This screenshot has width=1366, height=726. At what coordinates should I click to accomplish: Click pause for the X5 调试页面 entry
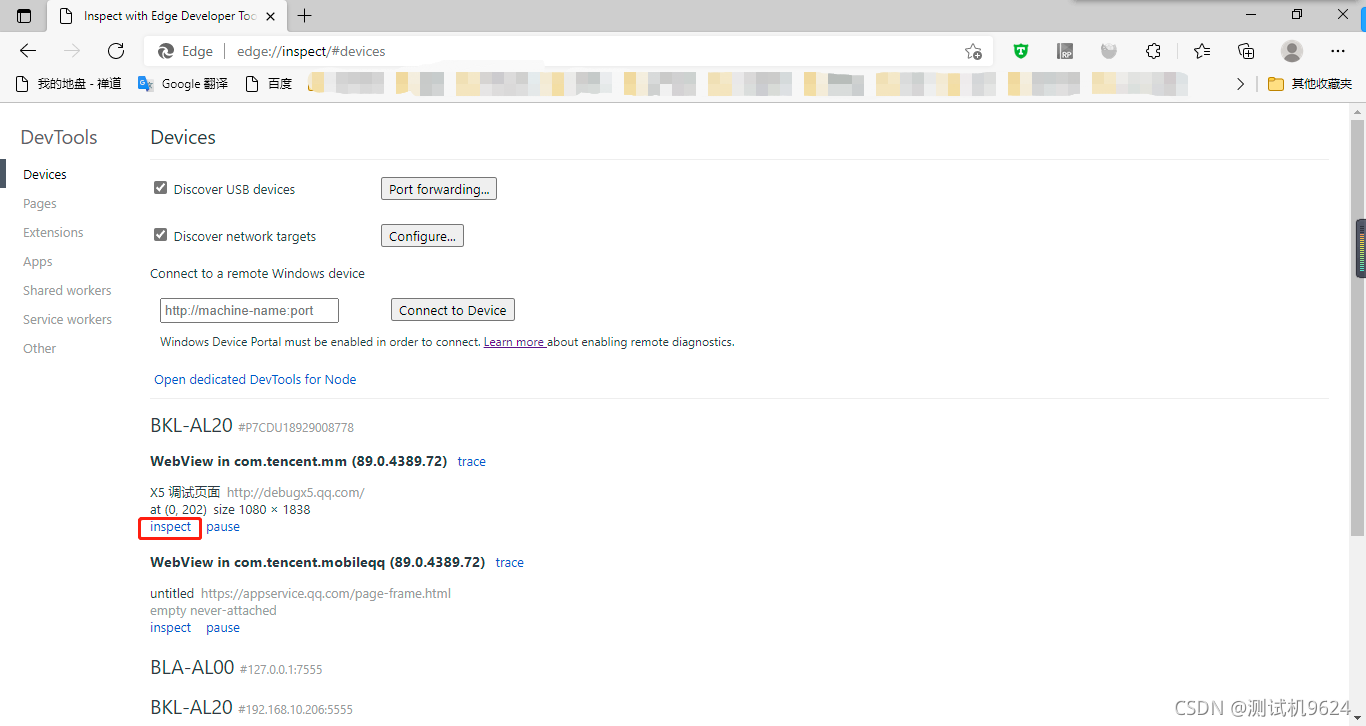point(223,527)
